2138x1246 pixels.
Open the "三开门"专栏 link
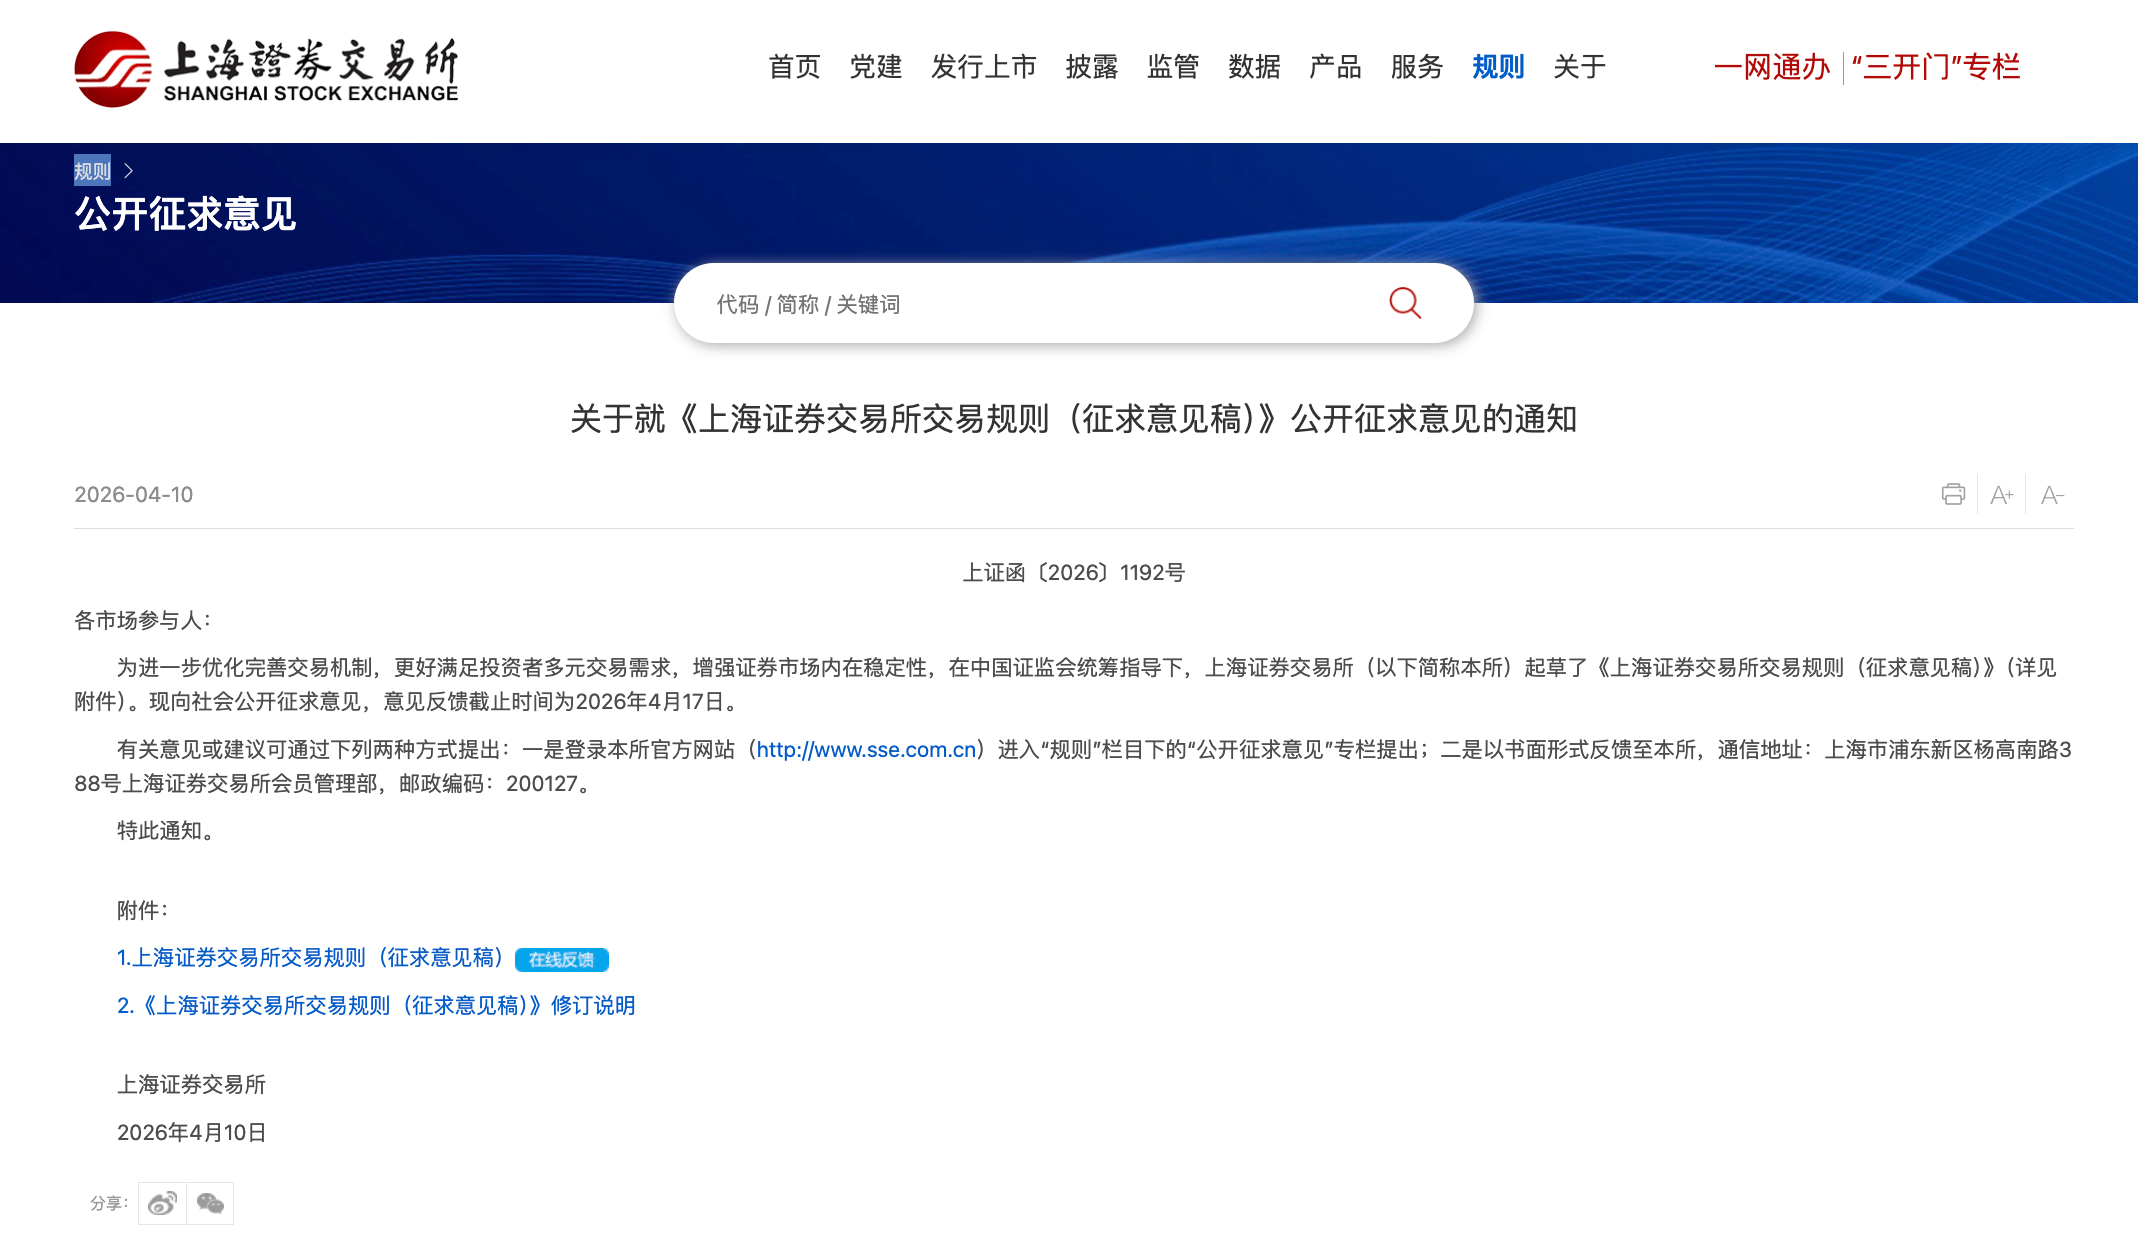pos(1935,67)
